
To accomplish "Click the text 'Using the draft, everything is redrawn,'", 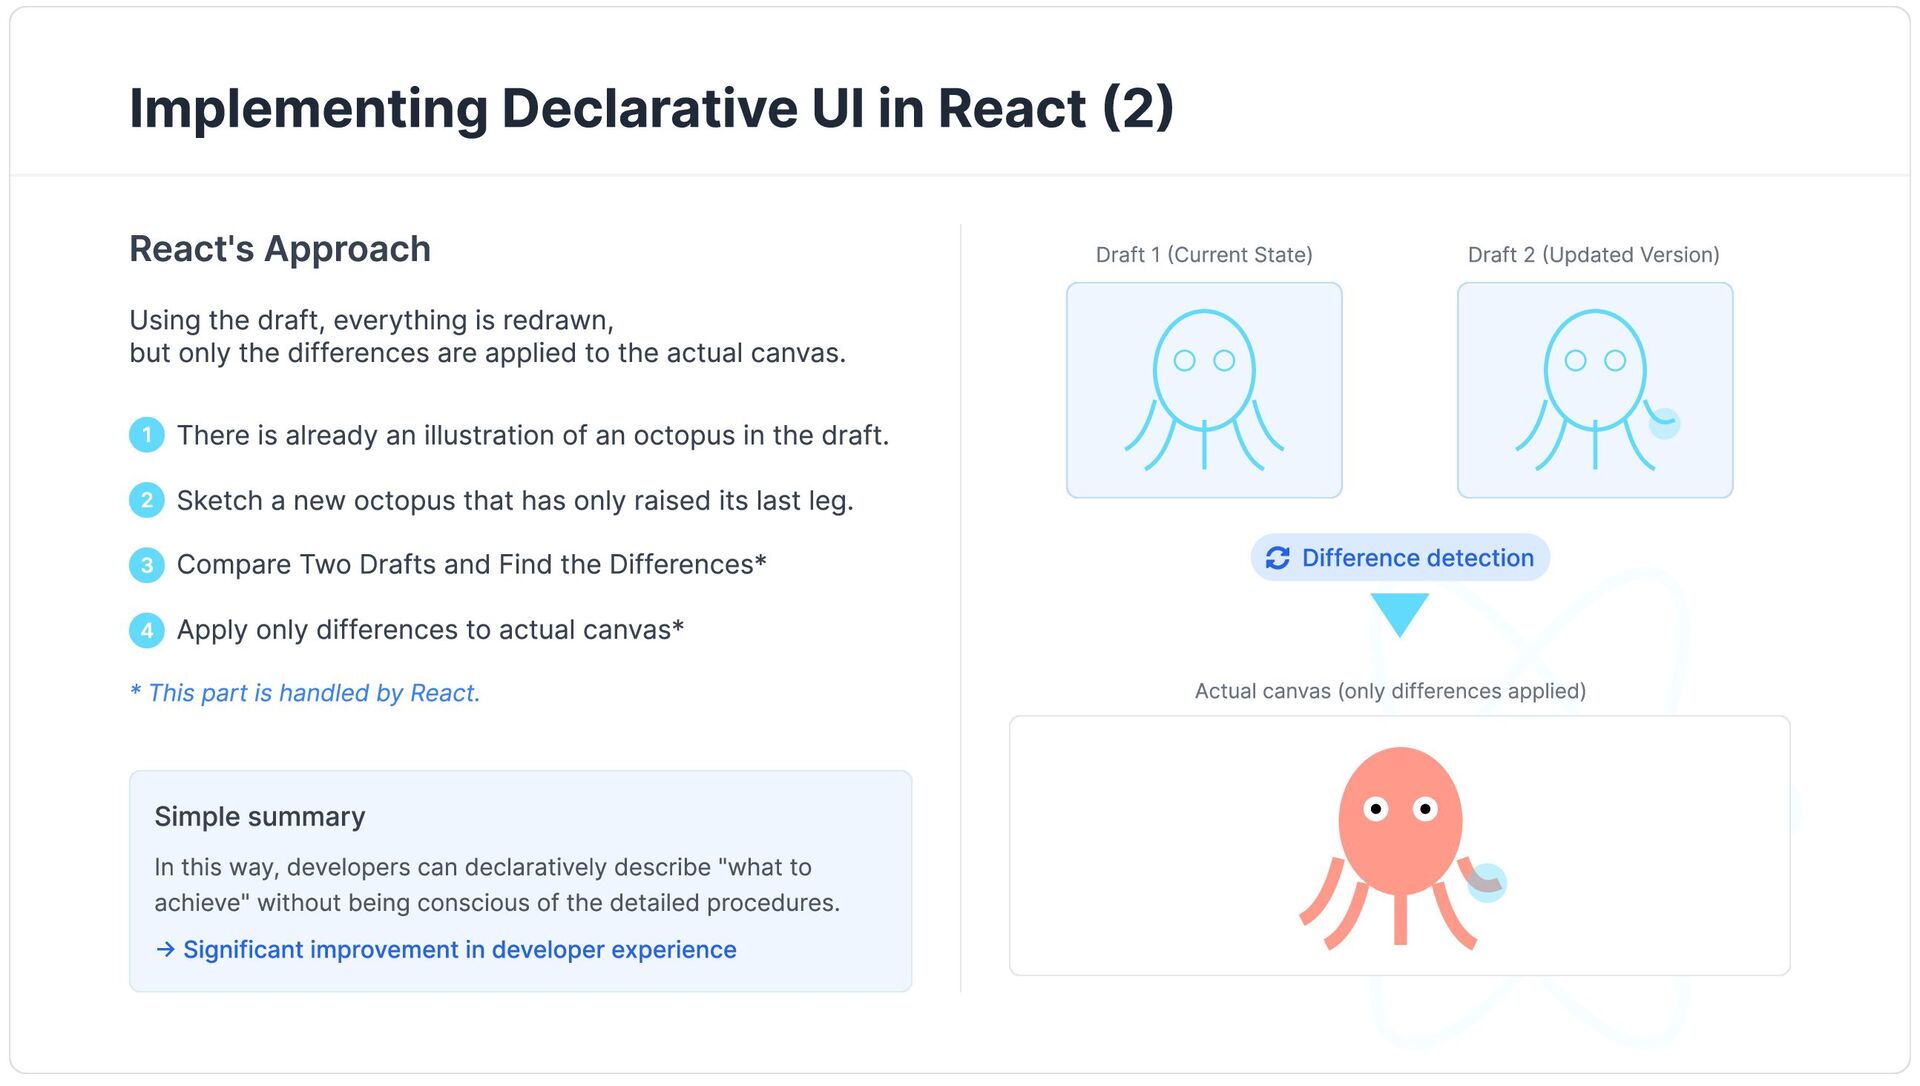I will point(371,320).
